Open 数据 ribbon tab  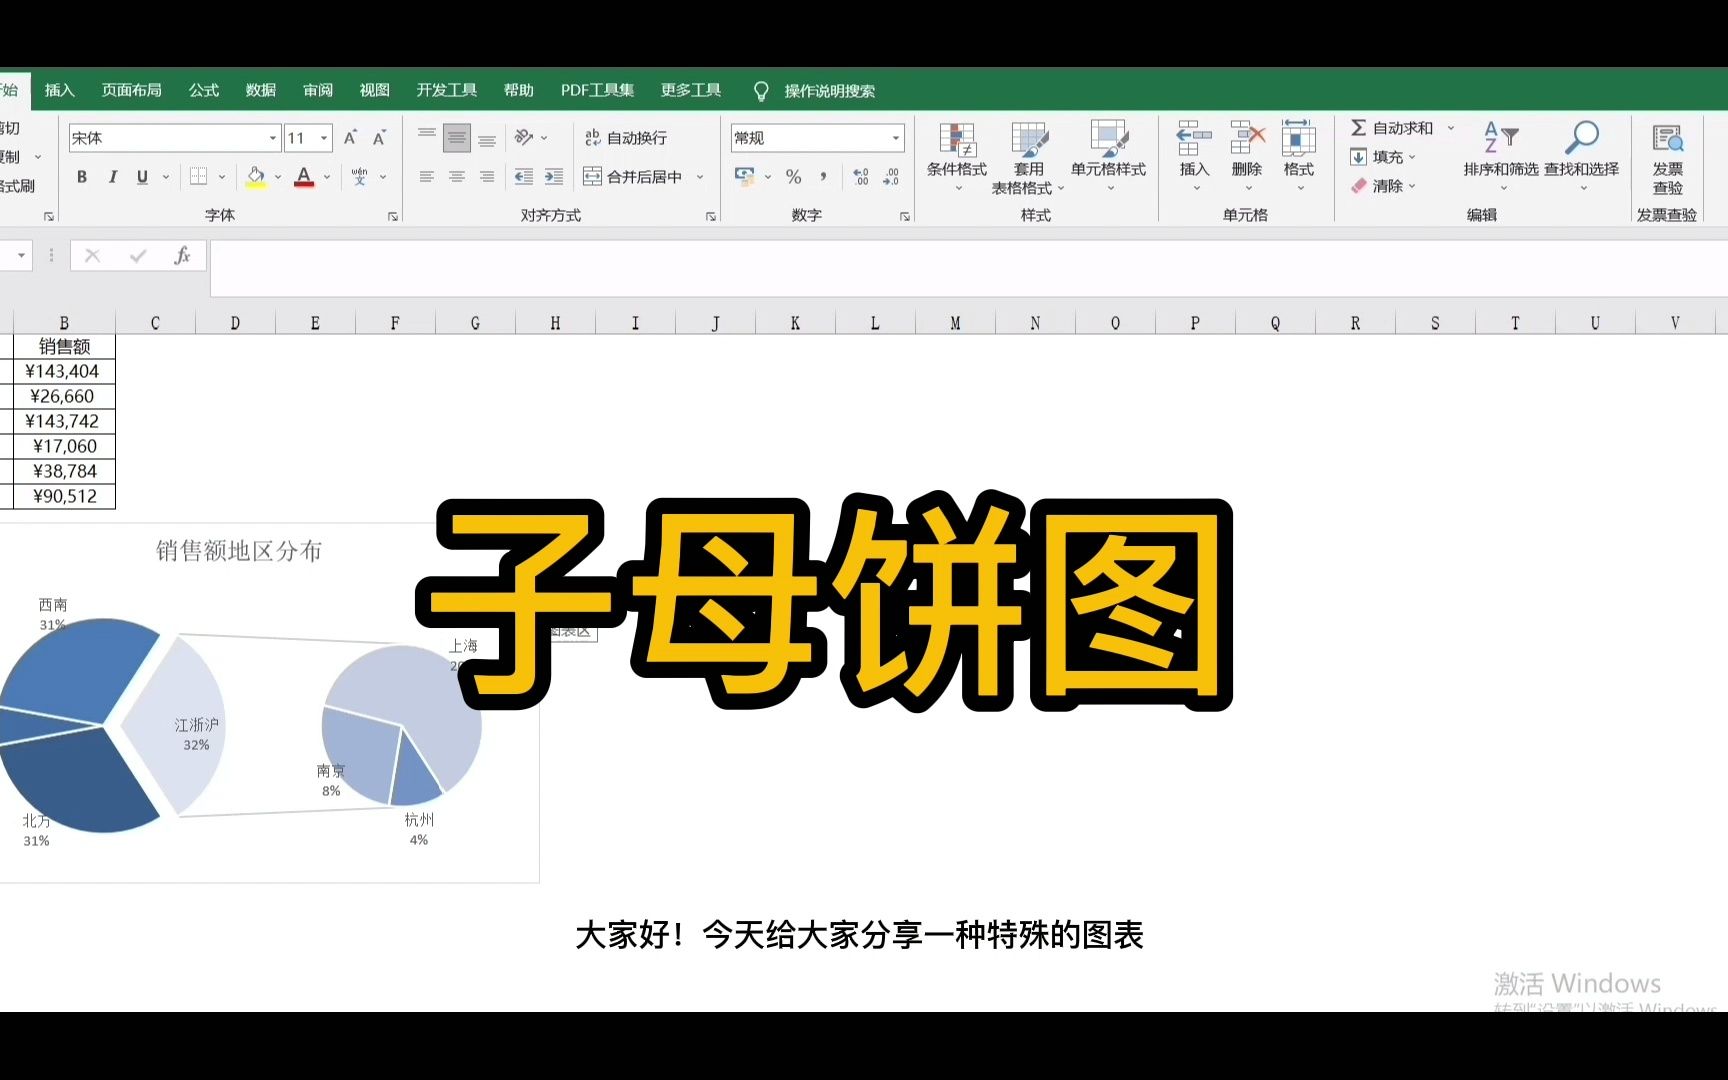pos(261,90)
